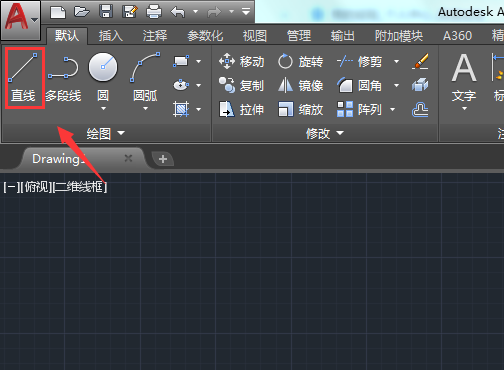Click the erase tool pencil icon

tap(420, 62)
